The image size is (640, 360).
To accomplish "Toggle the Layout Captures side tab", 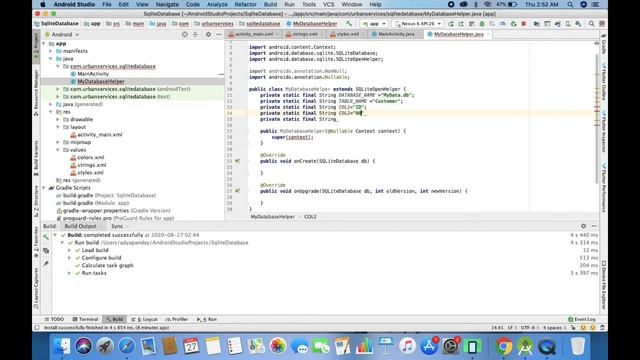I will pyautogui.click(x=36, y=288).
